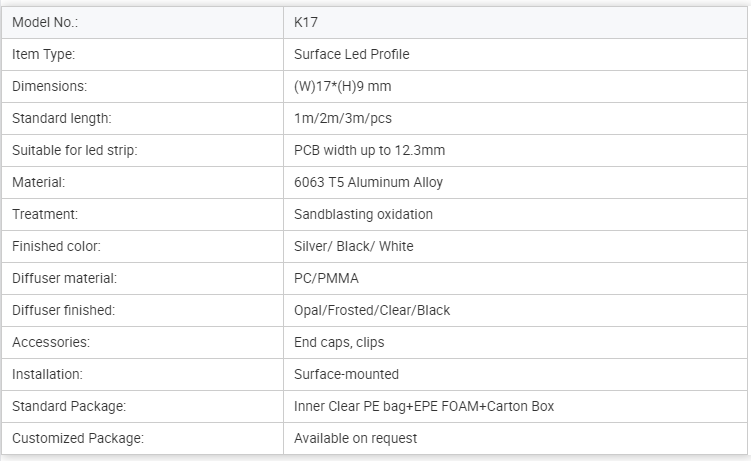Click the (W)17*(H)9 mm value
The width and height of the screenshot is (751, 461).
click(x=342, y=87)
